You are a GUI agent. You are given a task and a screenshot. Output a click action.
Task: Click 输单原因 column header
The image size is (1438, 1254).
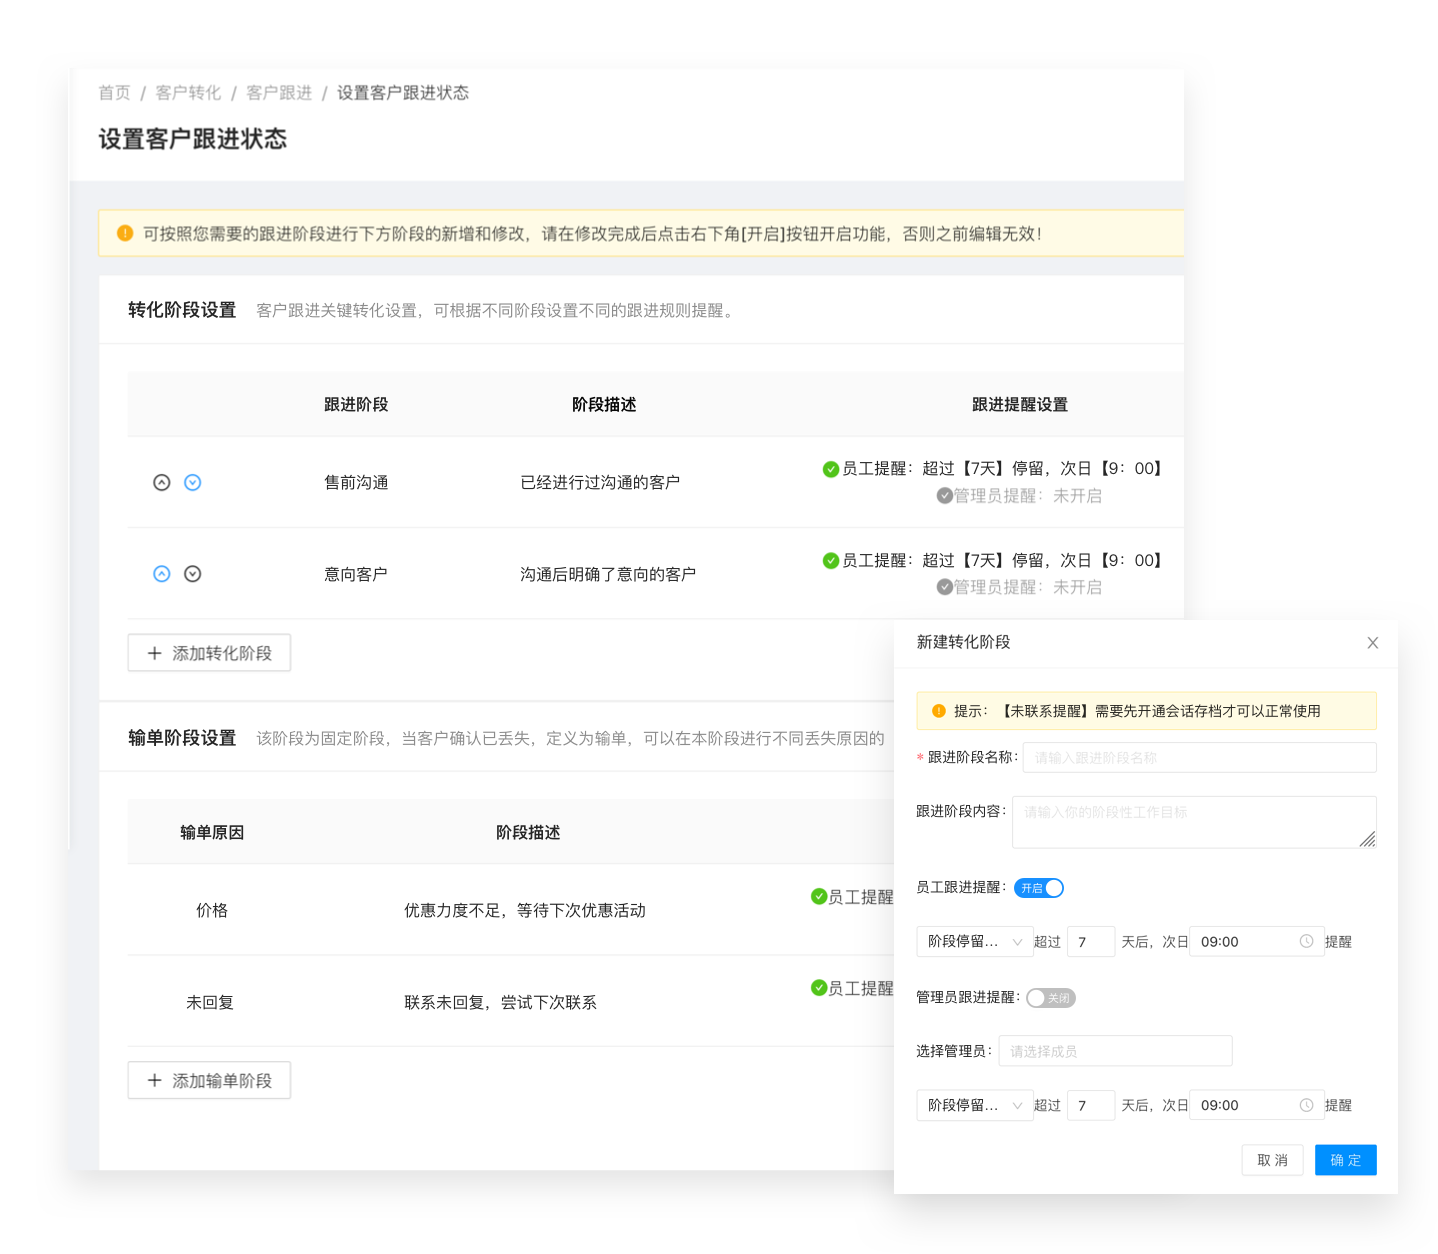click(x=212, y=833)
